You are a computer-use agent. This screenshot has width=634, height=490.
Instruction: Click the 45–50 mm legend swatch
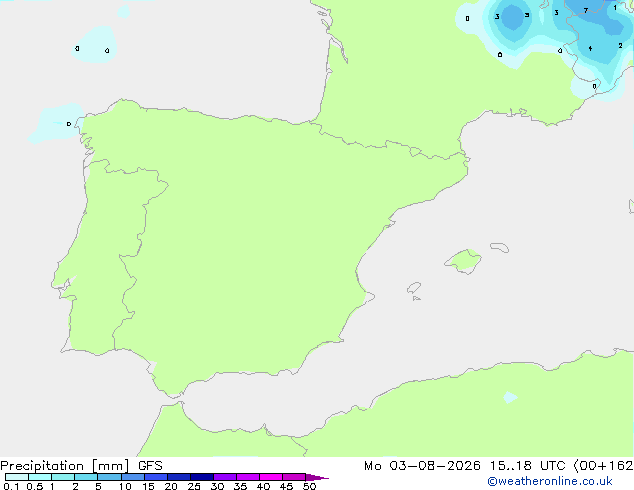[x=294, y=477]
